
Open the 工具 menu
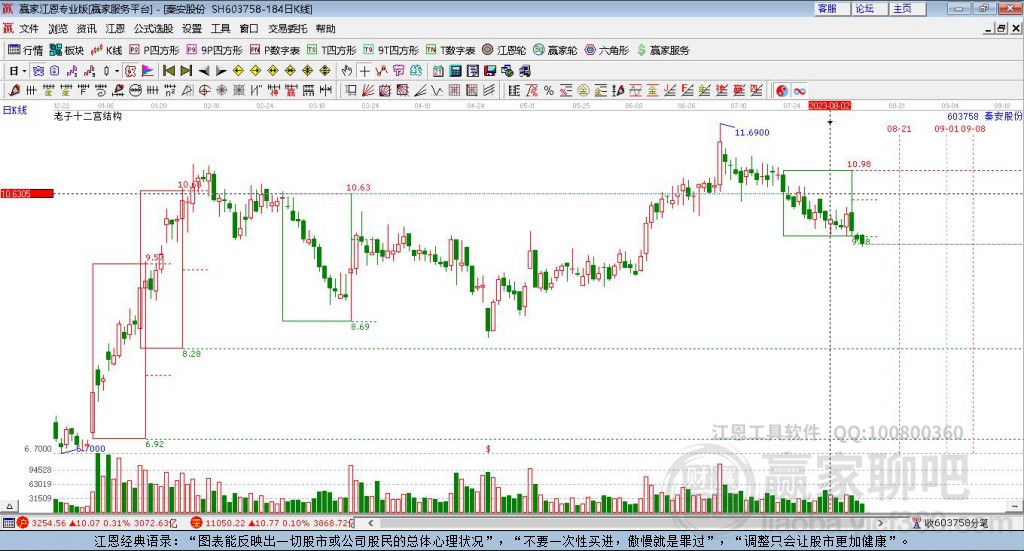pyautogui.click(x=220, y=29)
